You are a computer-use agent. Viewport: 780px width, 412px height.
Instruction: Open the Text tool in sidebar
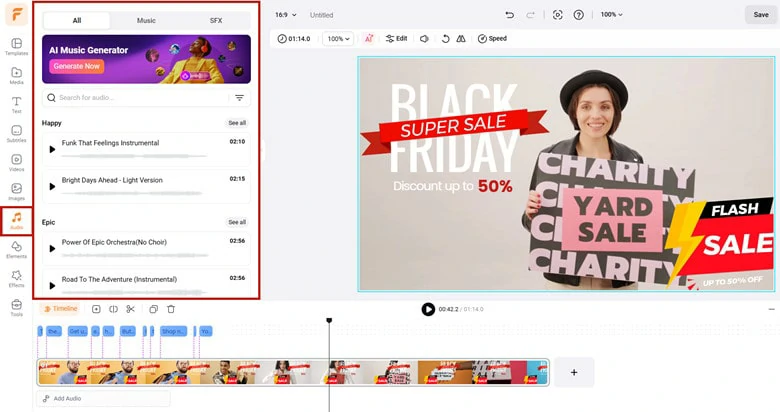[16, 104]
